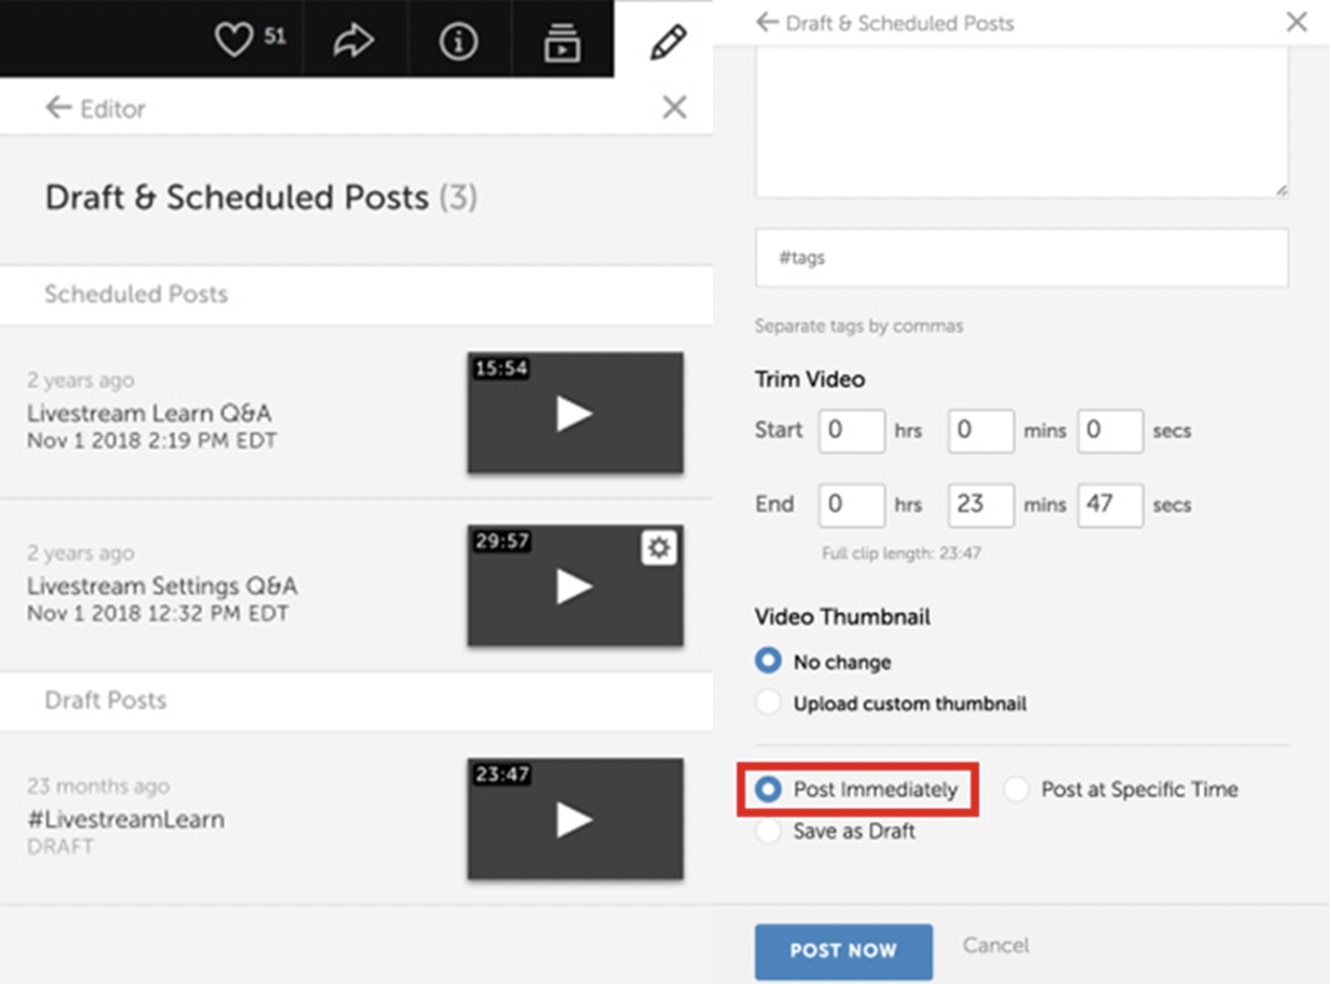The height and width of the screenshot is (984, 1332).
Task: Open settings gear on Livestream Settings Q&A thumbnail
Action: pos(658,548)
